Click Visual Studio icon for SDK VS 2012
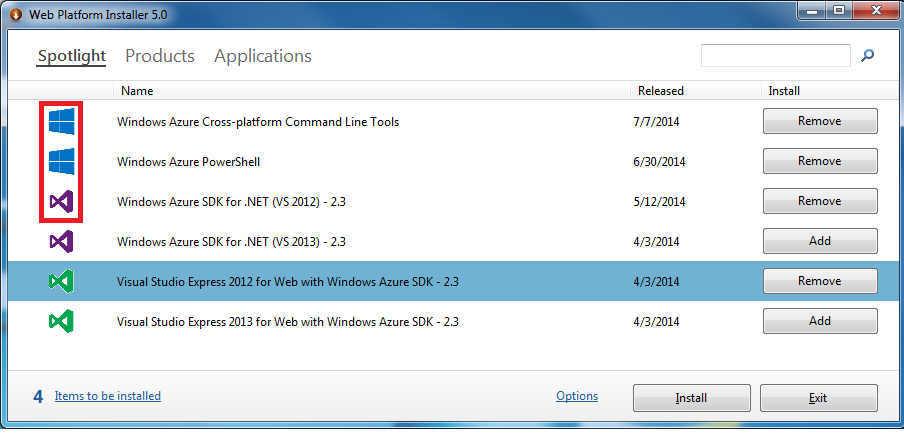 click(61, 201)
